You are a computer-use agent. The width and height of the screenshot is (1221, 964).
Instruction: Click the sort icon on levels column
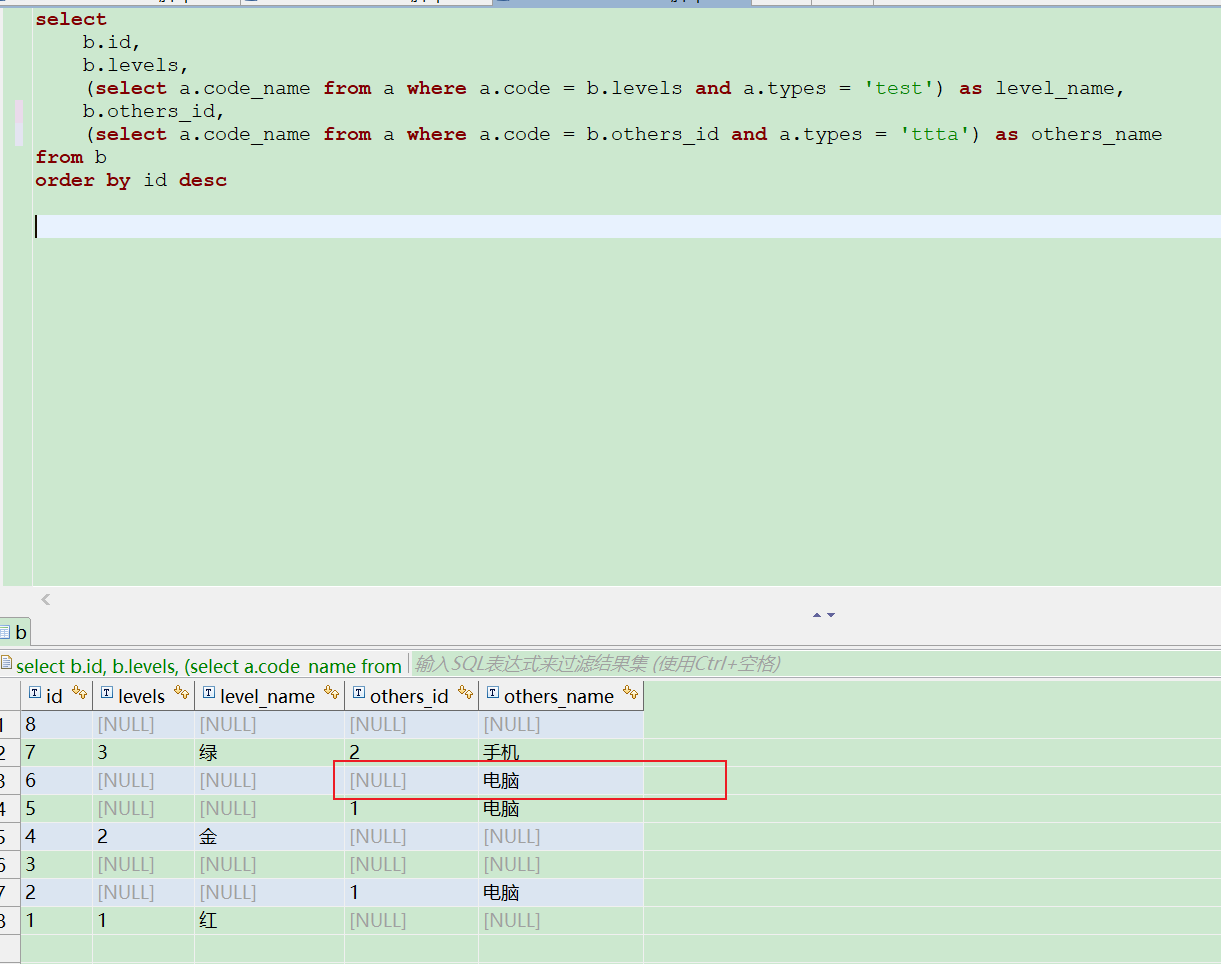(x=181, y=693)
